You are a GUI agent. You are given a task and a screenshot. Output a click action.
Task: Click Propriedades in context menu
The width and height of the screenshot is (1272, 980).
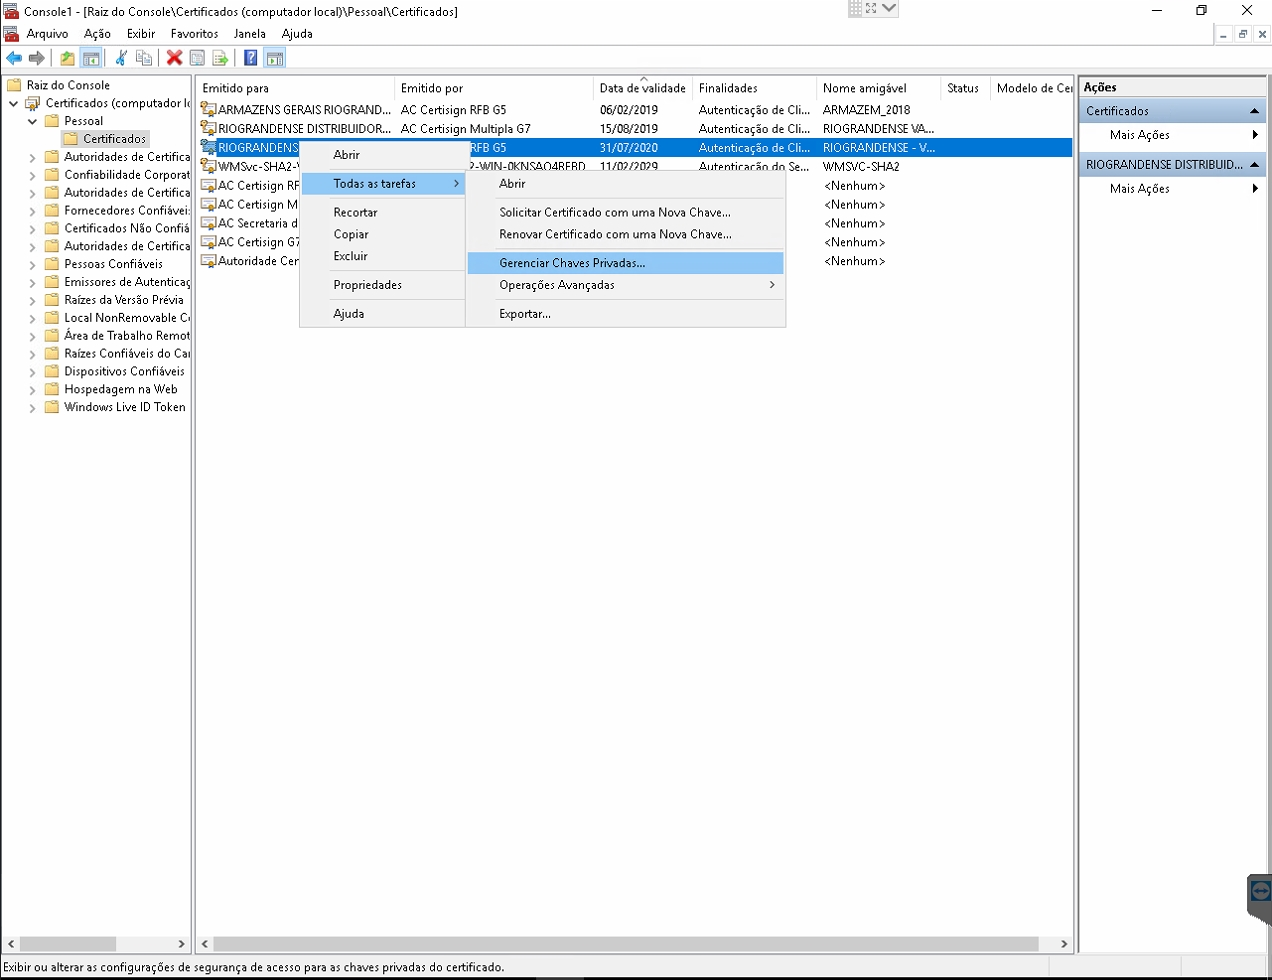(x=367, y=285)
